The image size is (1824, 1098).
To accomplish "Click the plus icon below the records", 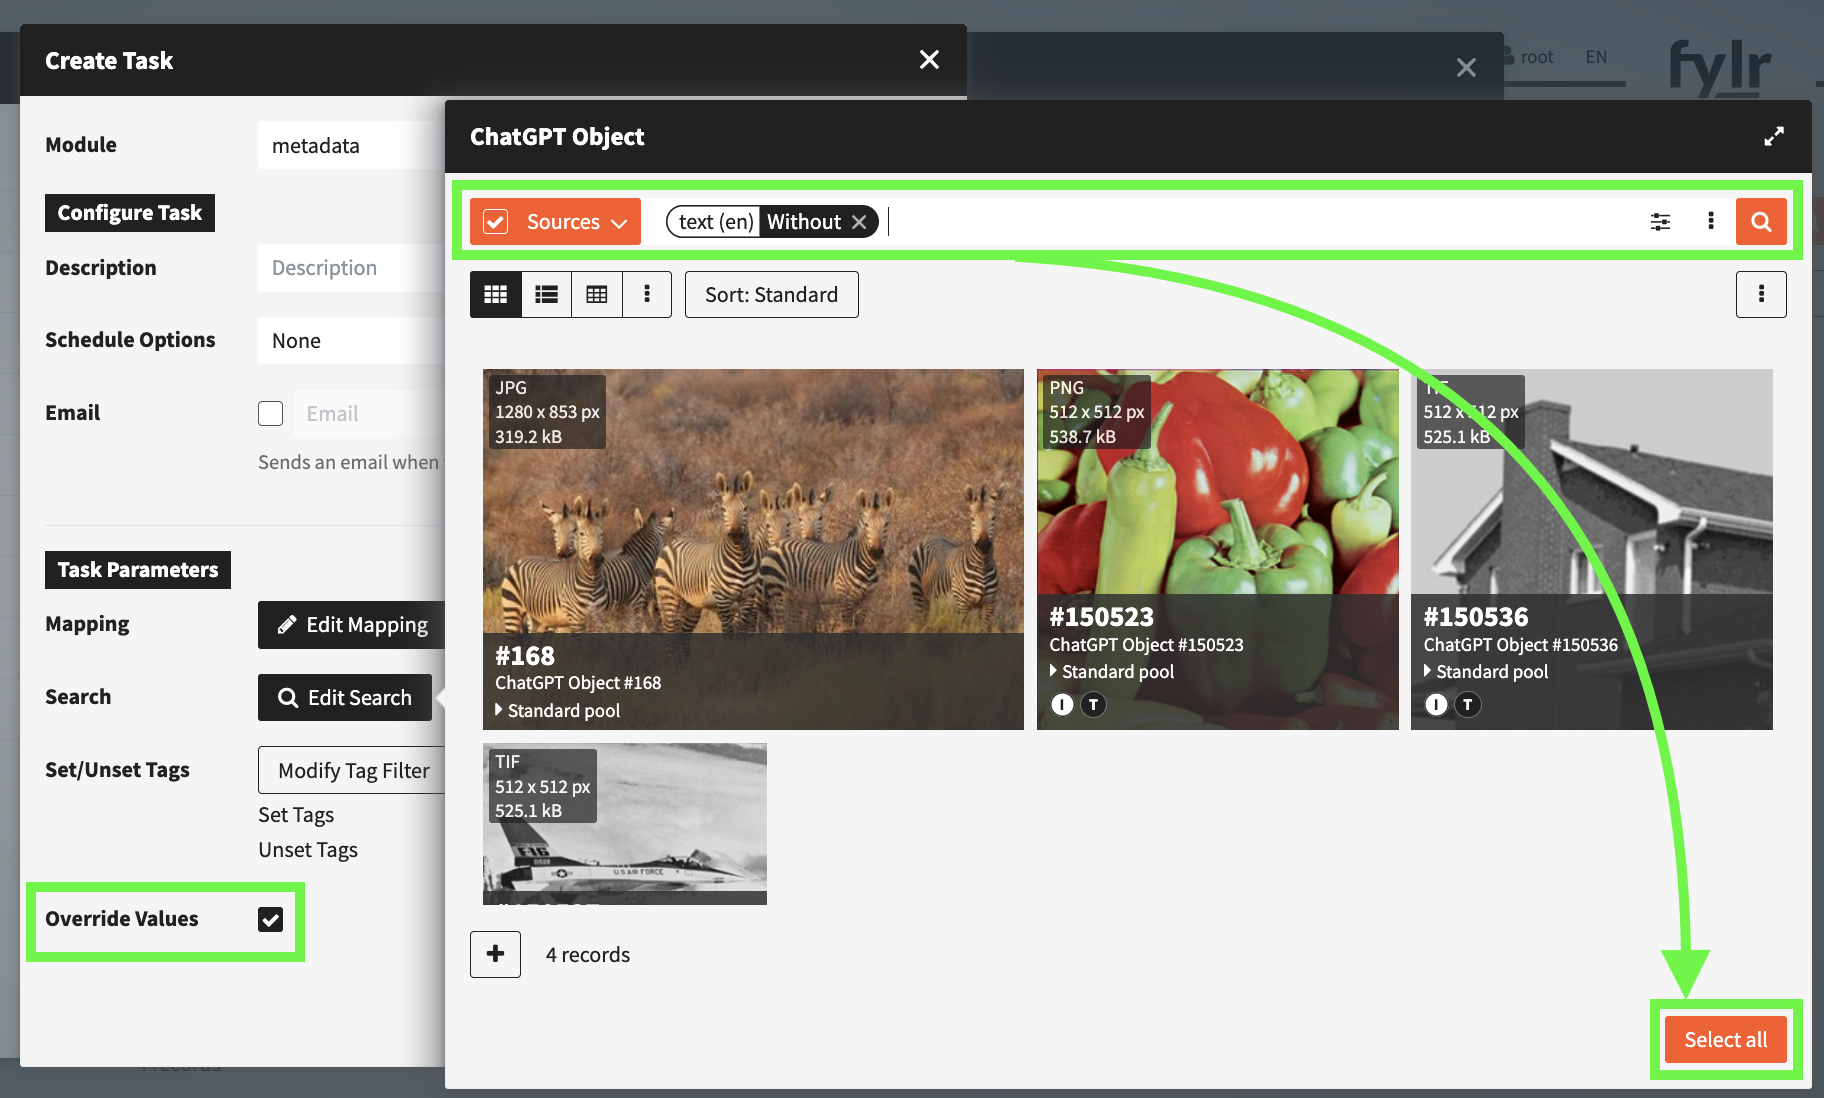I will point(495,954).
